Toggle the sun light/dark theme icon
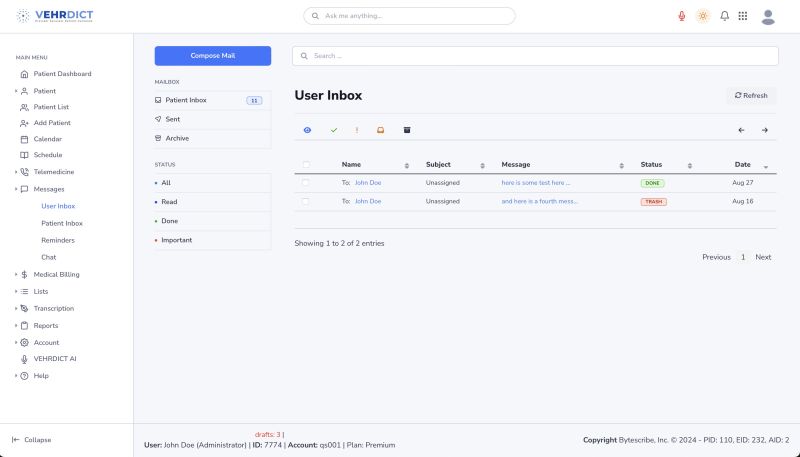Image resolution: width=800 pixels, height=457 pixels. point(703,16)
